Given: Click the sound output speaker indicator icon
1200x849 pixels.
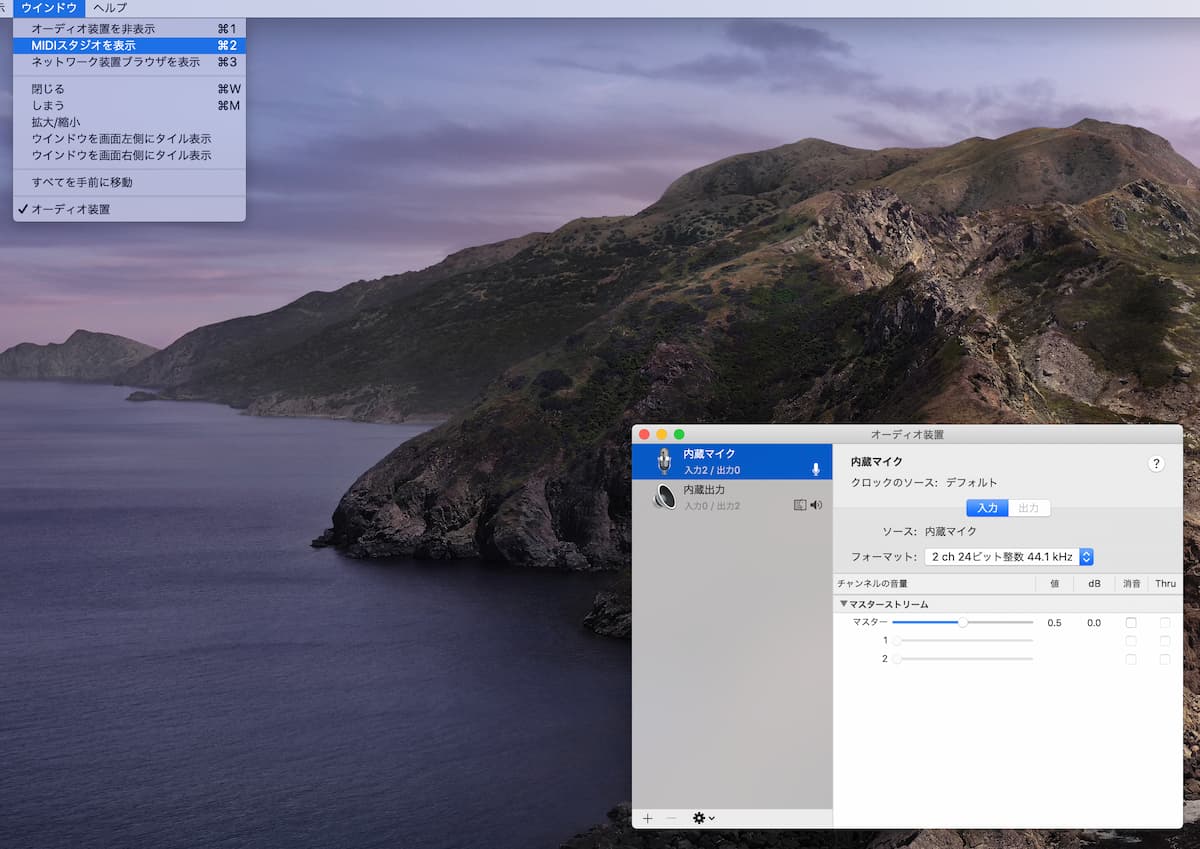Looking at the screenshot, I should click(816, 505).
